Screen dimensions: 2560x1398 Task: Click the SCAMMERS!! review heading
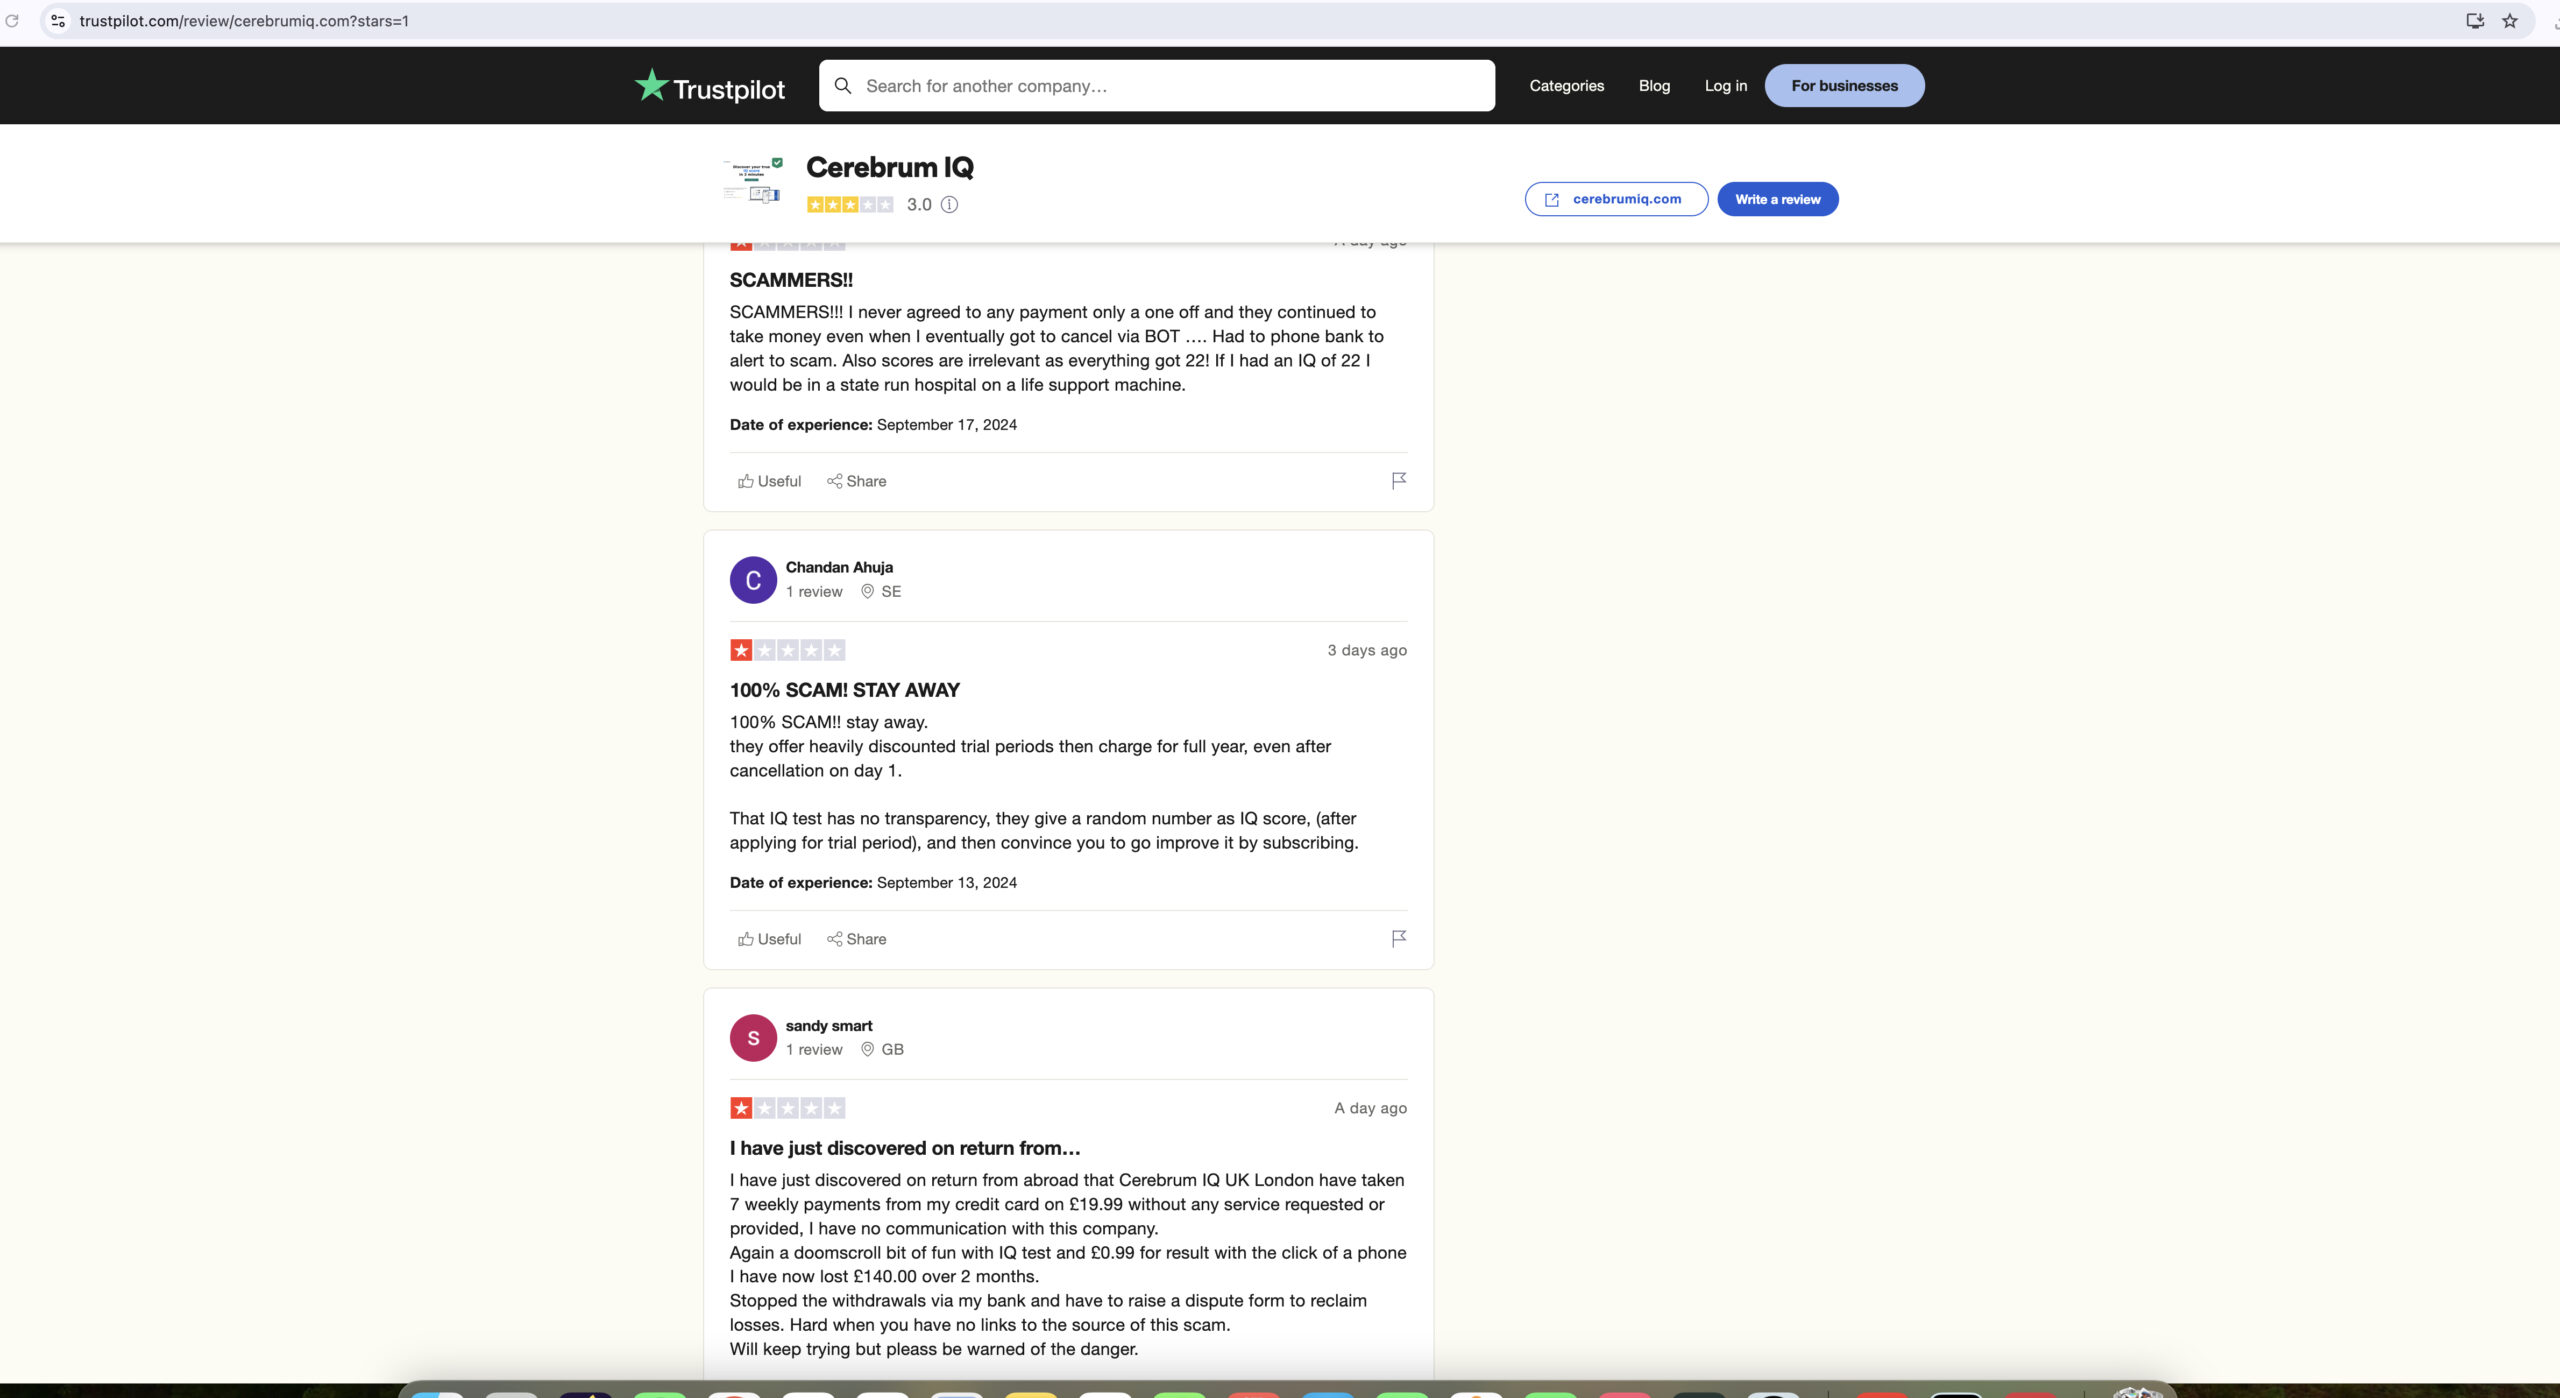pyautogui.click(x=791, y=281)
